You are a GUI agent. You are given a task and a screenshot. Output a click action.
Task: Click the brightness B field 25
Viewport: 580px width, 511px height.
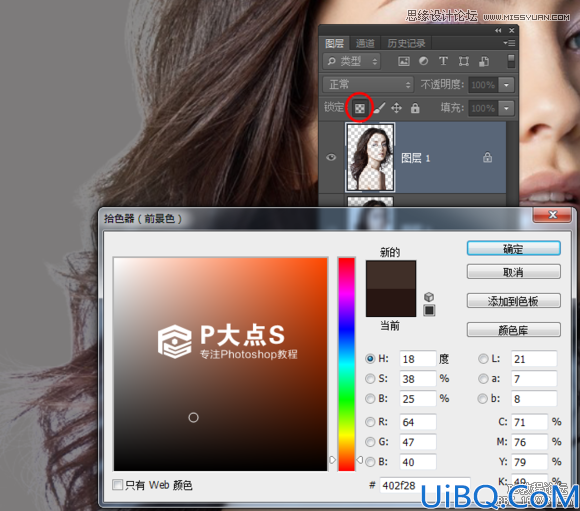[418, 399]
